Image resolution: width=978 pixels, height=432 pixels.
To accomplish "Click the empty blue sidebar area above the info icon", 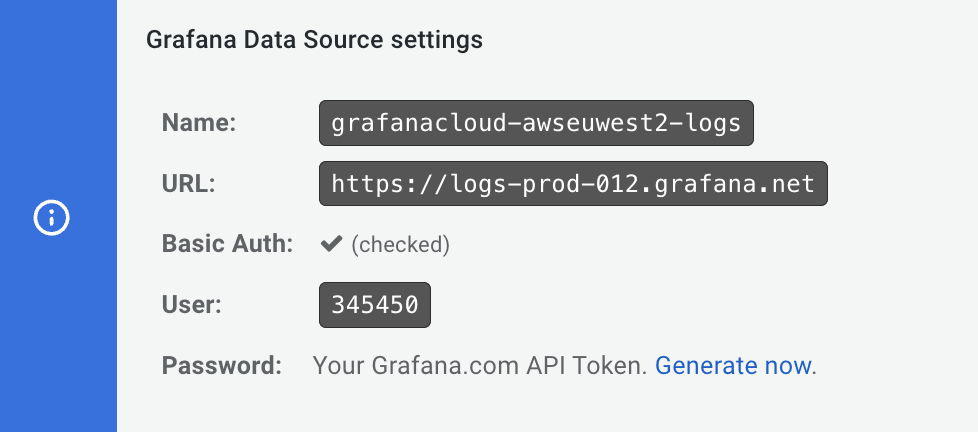I will [58, 90].
